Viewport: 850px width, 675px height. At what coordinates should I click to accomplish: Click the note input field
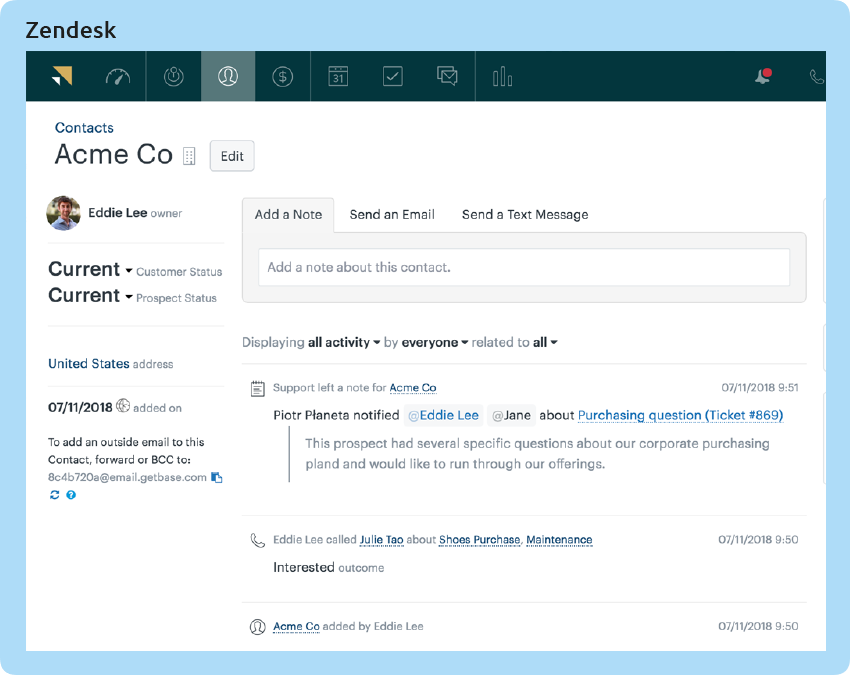click(x=524, y=267)
